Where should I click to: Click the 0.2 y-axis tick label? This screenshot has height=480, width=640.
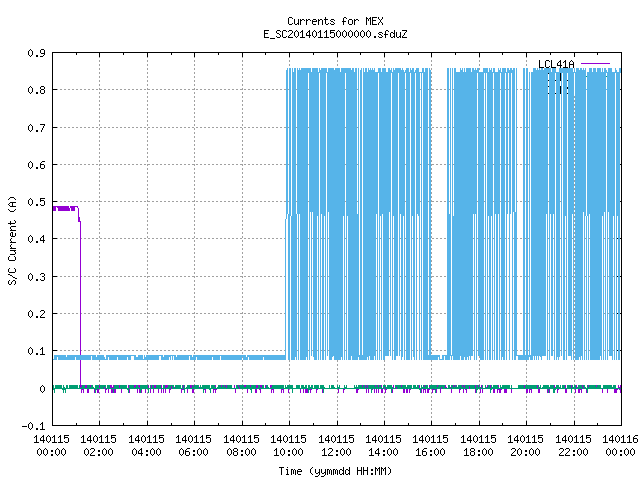click(x=36, y=314)
